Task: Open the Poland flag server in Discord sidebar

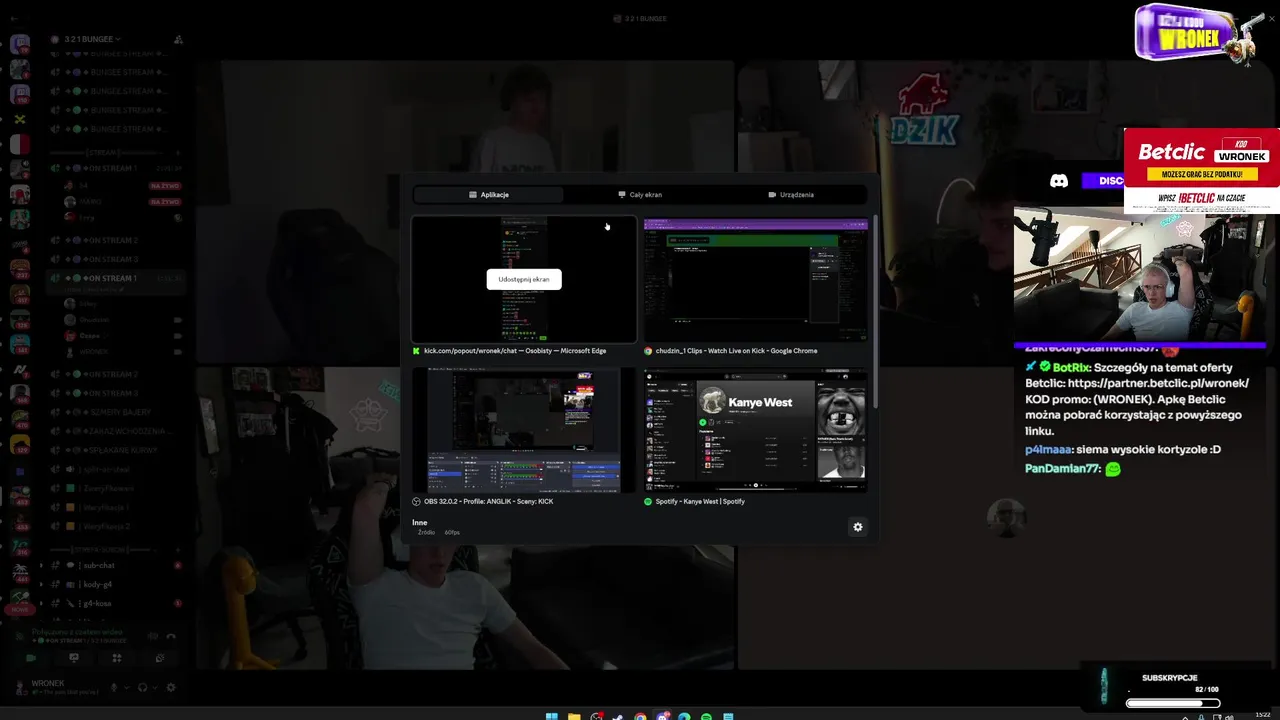Action: [x=20, y=144]
